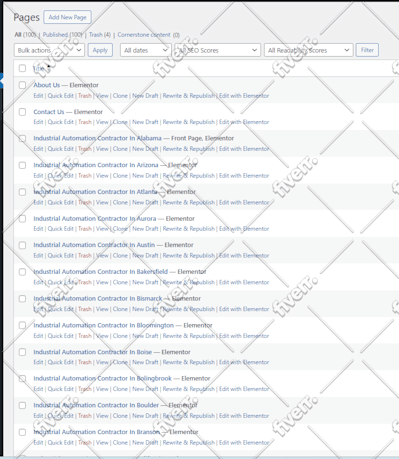Click View under the Branson page
This screenshot has width=399, height=459.
tap(102, 442)
